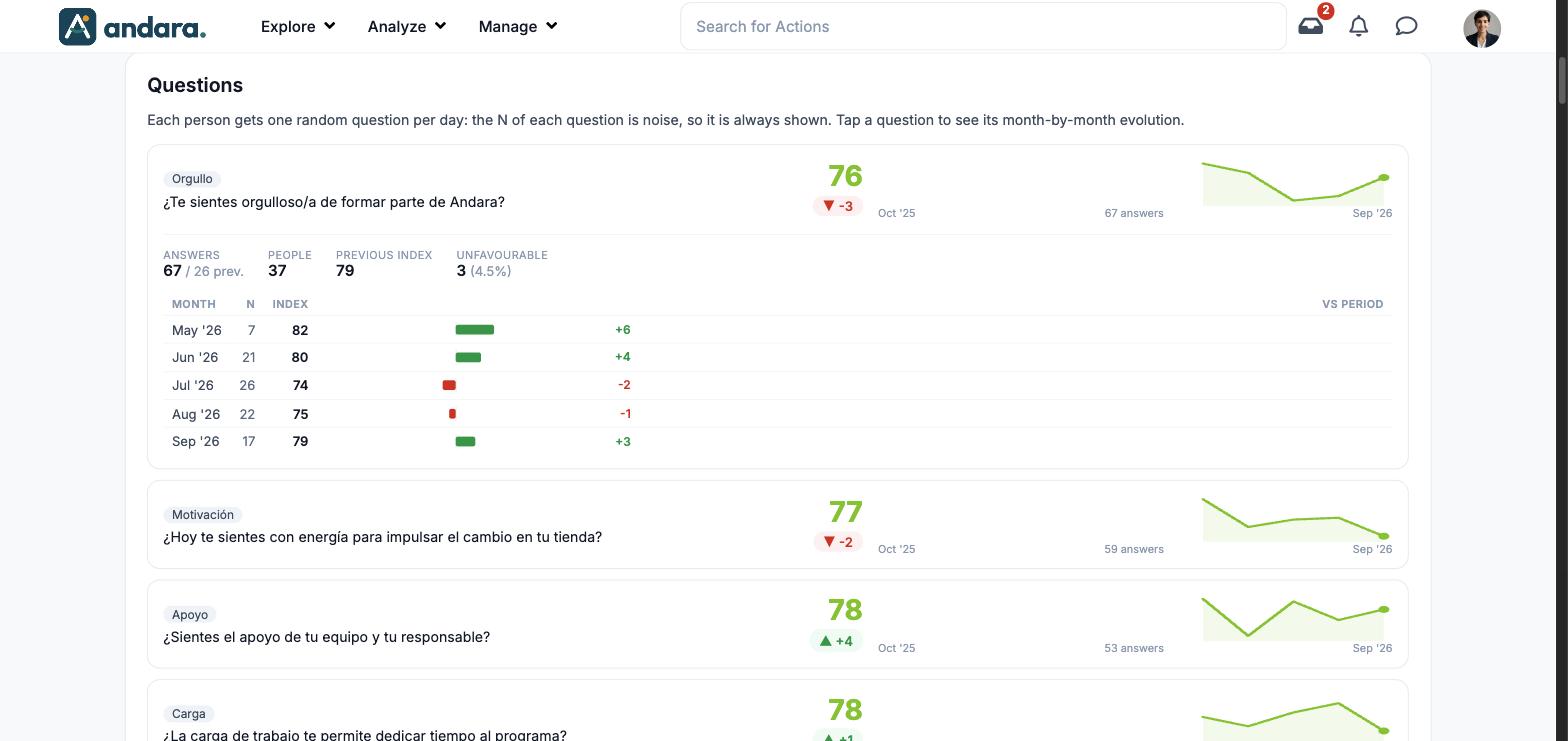Expand the Motivación question card
The width and height of the screenshot is (1568, 741).
click(778, 525)
